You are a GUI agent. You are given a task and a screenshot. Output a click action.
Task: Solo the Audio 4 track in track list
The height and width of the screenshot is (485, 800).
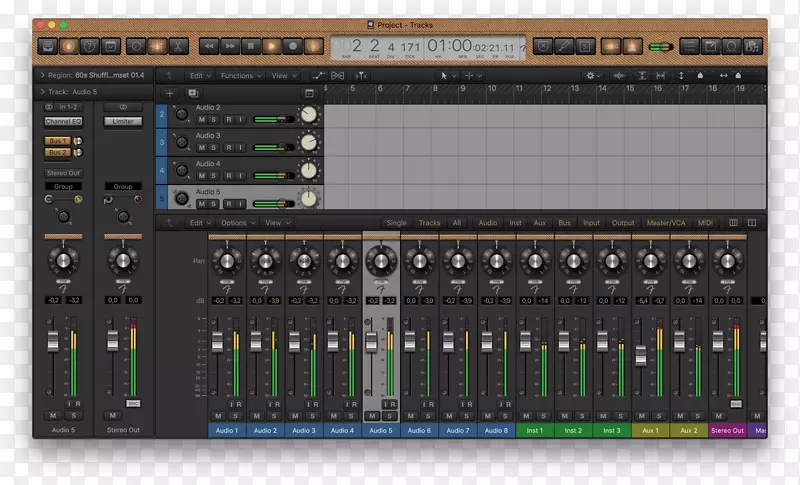pos(214,175)
